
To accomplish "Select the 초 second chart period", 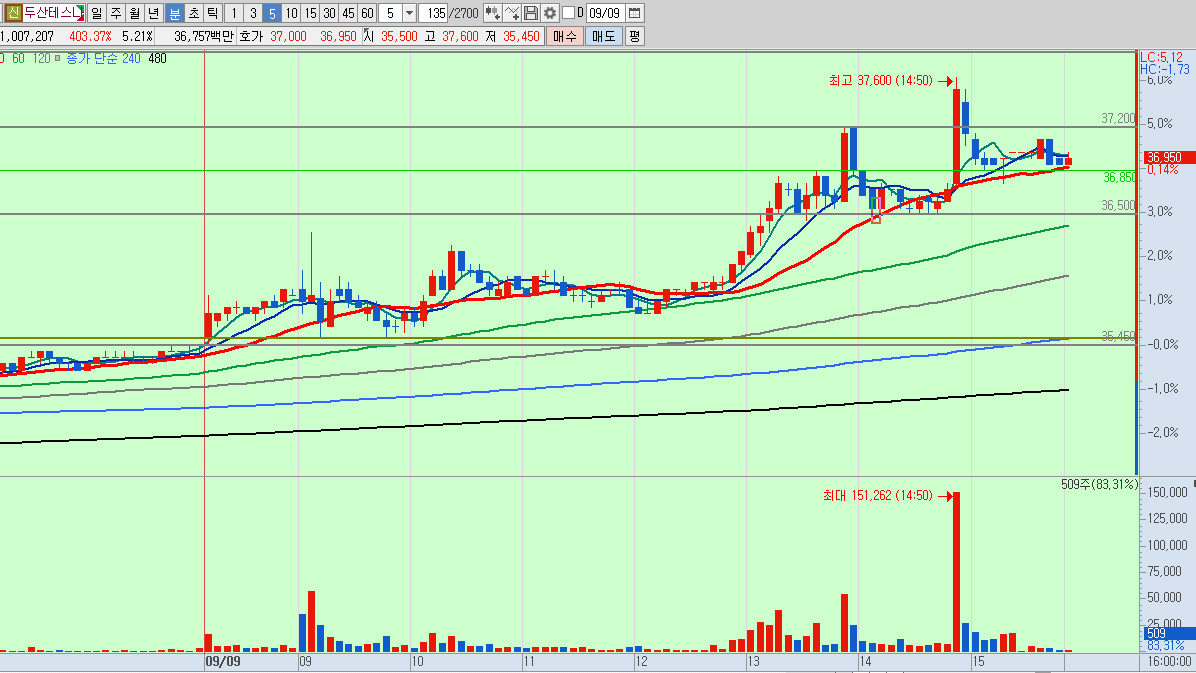I will pyautogui.click(x=194, y=13).
